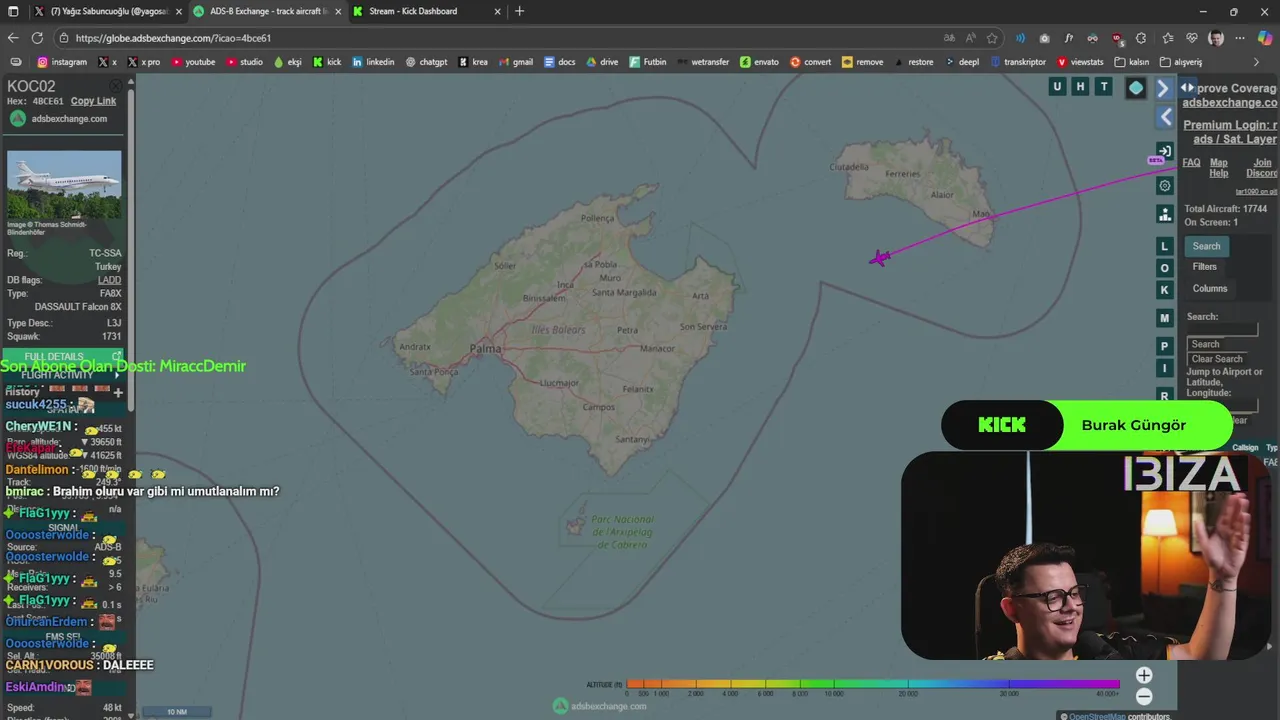
Task: Open the alışveriş bookmark folder
Action: pyautogui.click(x=1181, y=62)
